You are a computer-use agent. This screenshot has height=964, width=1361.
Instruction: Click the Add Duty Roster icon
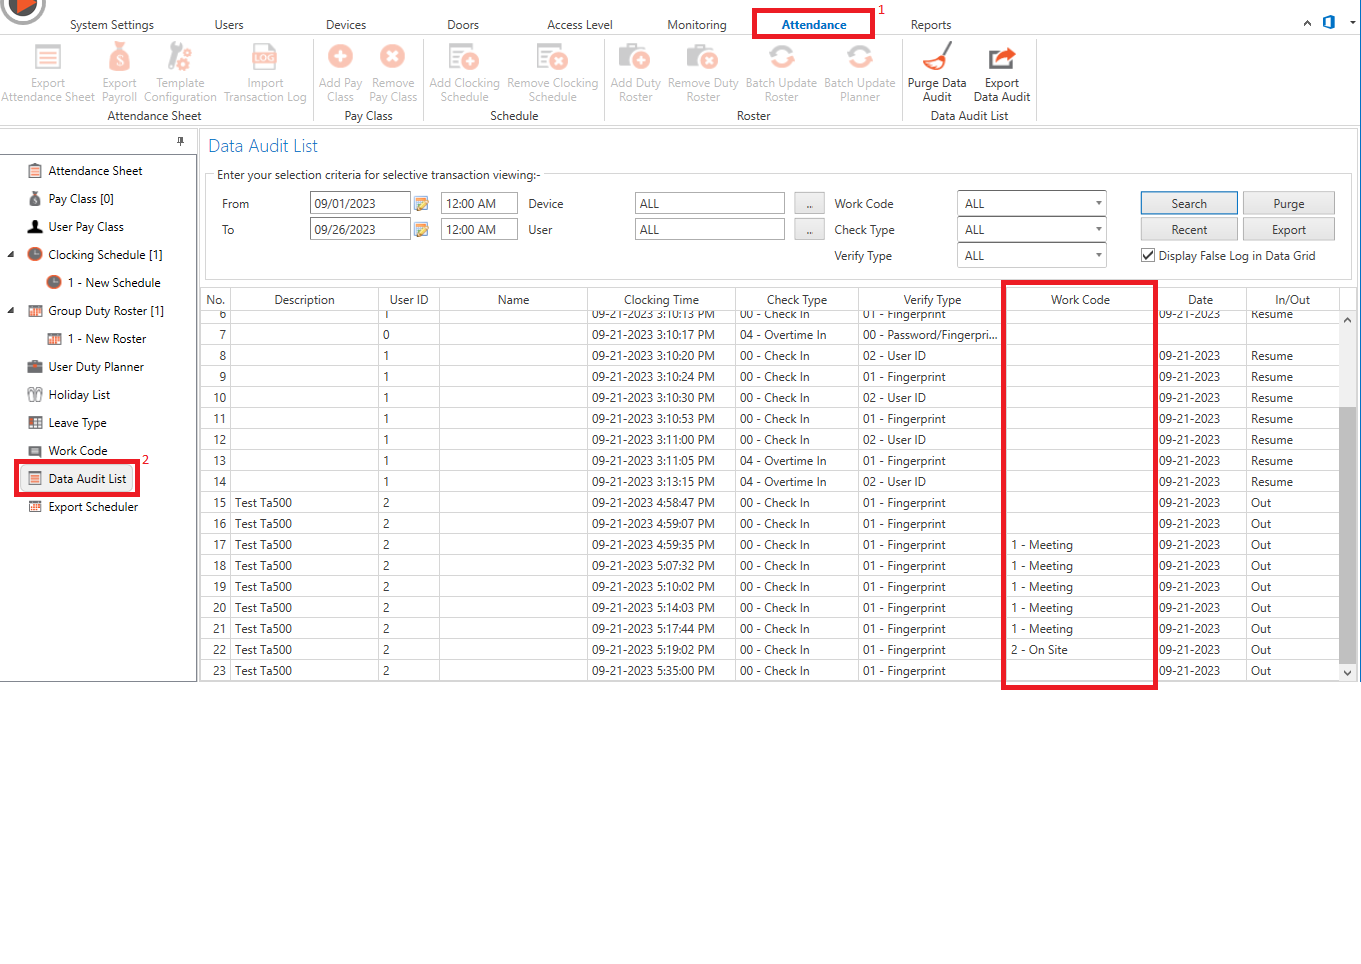(x=635, y=57)
